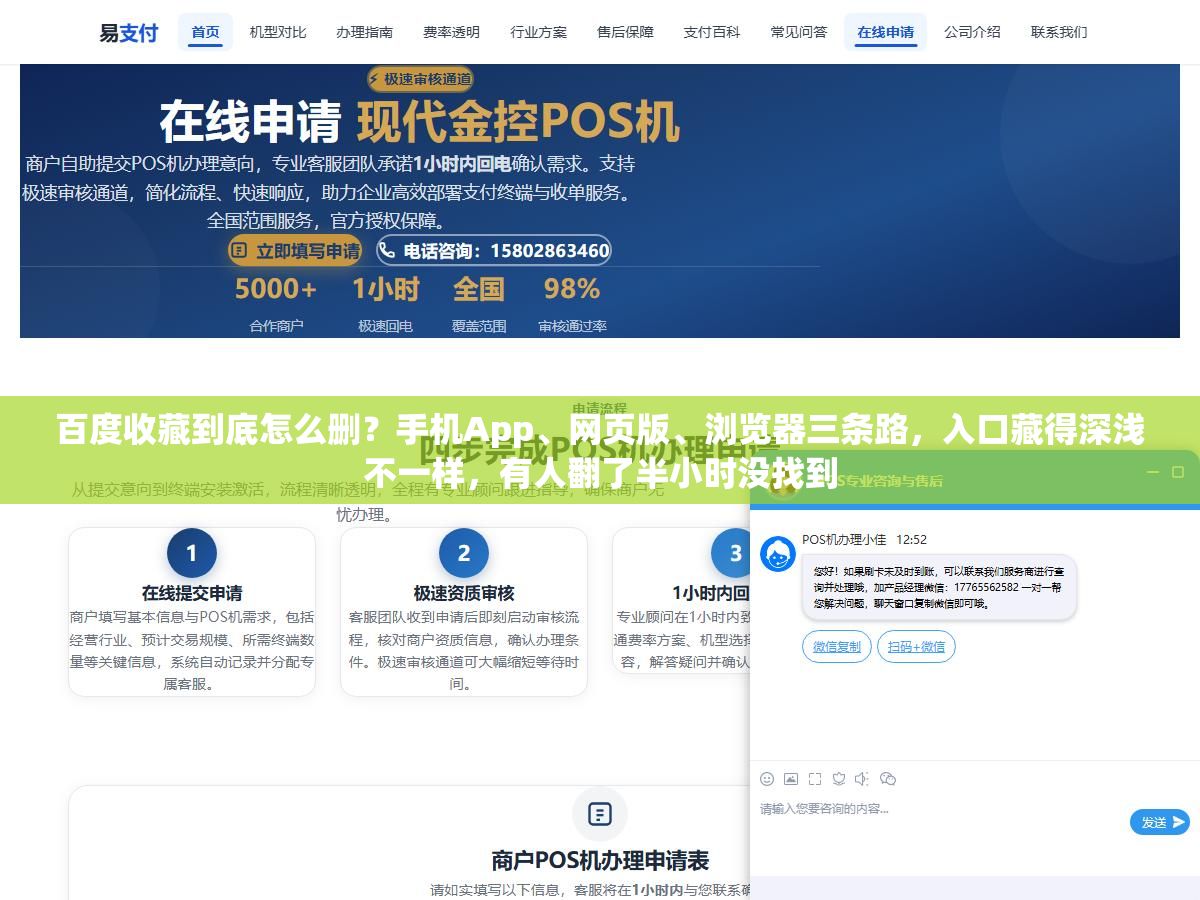This screenshot has height=900, width=1200.
Task: Minimize the chat widget with the dash icon
Action: pyautogui.click(x=1152, y=472)
